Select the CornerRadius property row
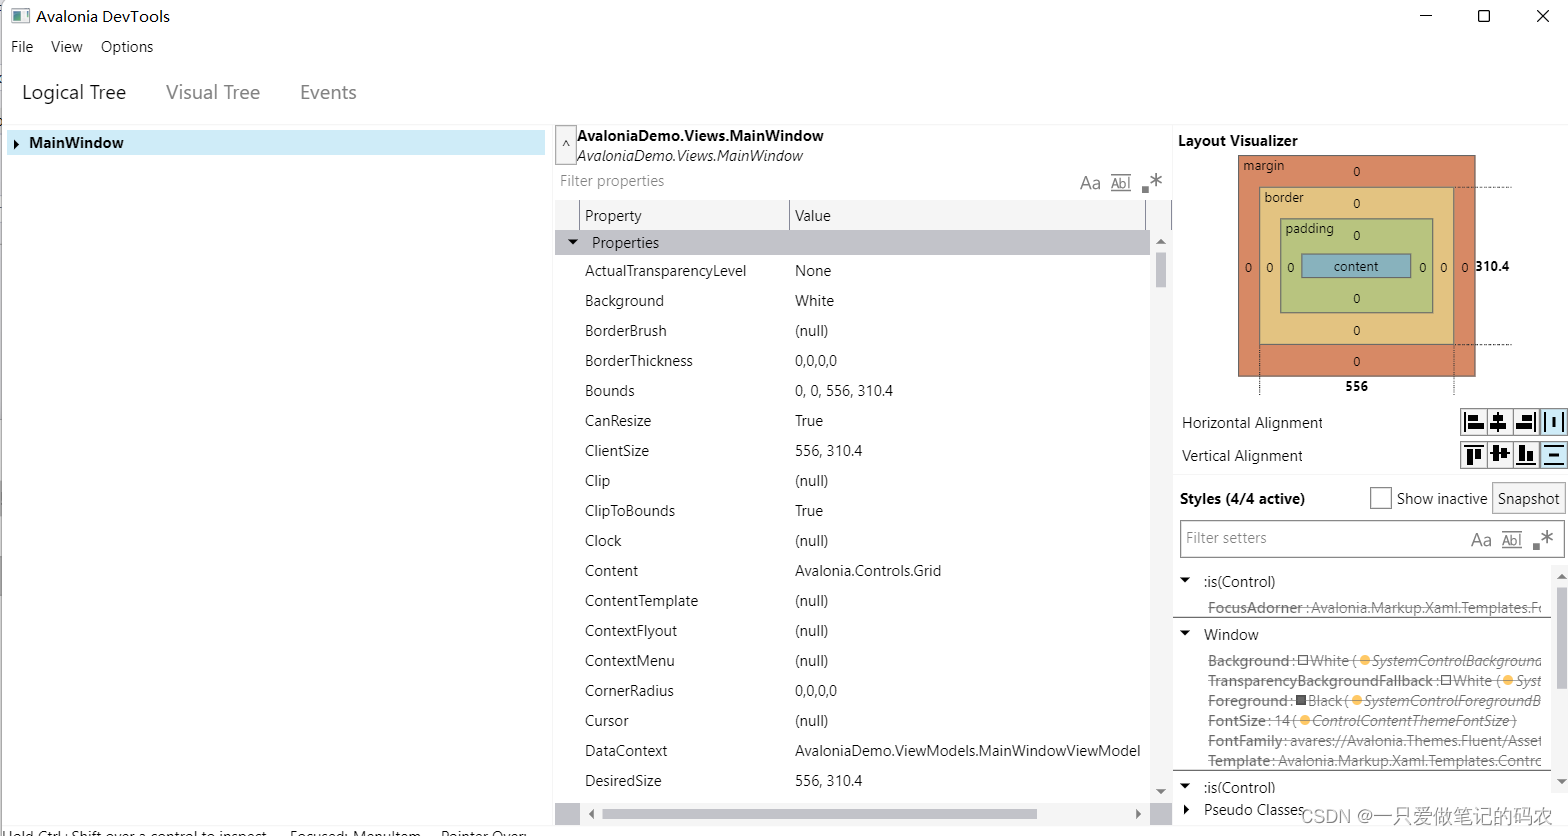 pyautogui.click(x=852, y=690)
